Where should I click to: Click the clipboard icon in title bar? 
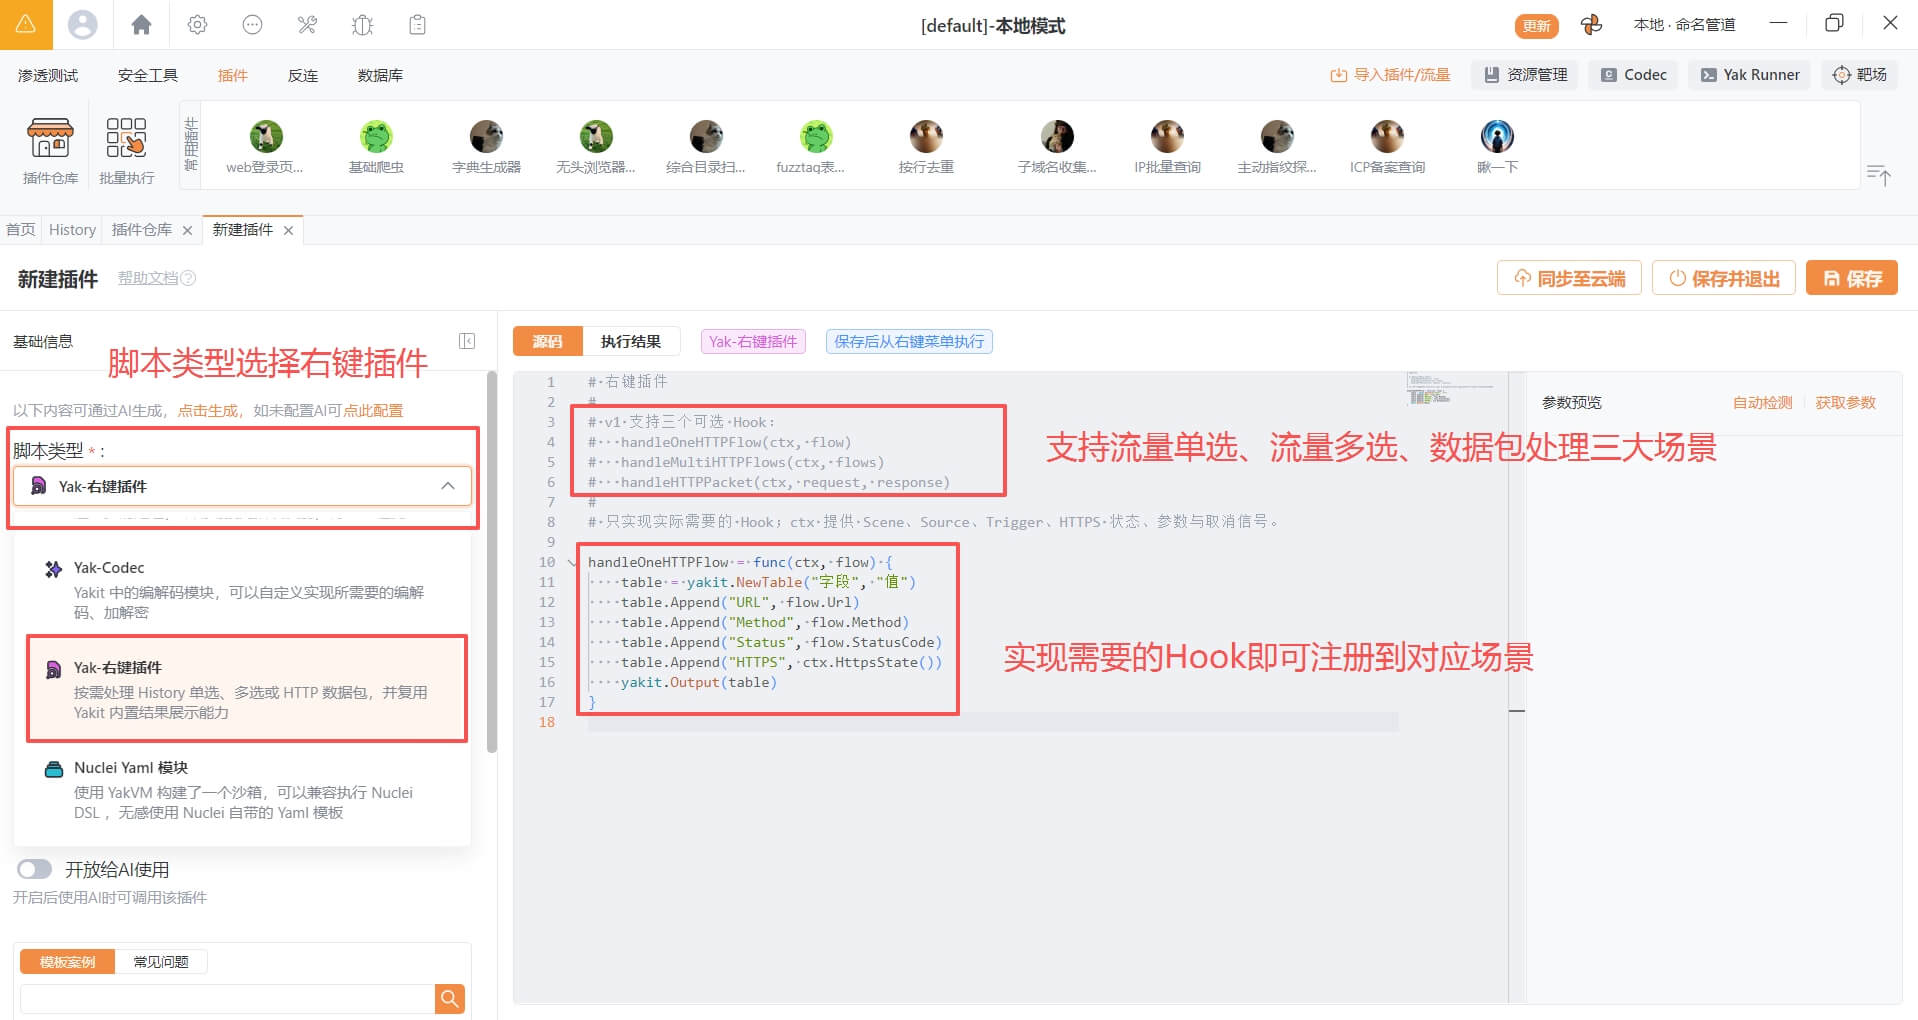[x=417, y=25]
